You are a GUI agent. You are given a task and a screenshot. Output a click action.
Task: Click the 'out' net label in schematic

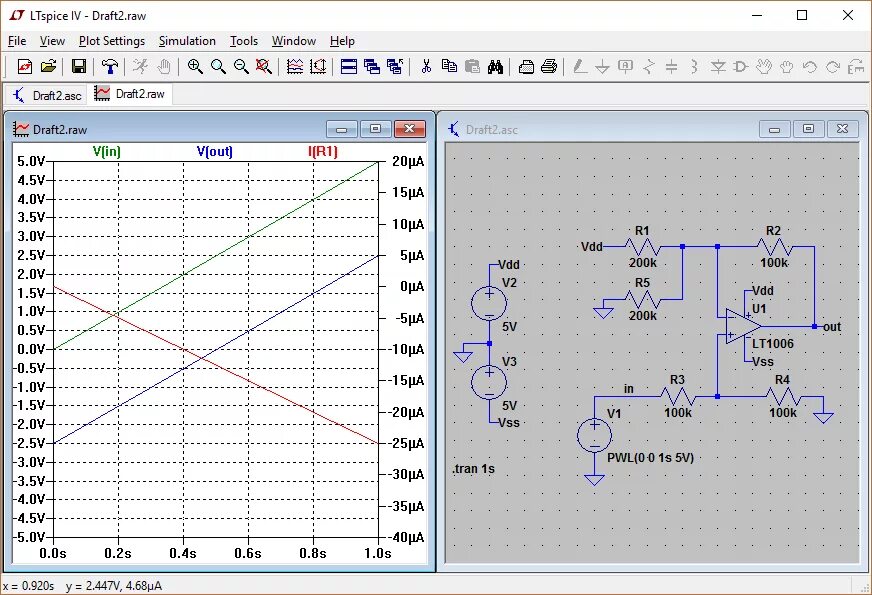click(x=831, y=327)
